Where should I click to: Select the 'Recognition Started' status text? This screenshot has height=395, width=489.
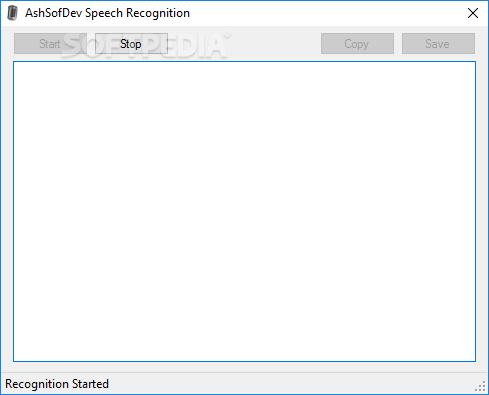(x=57, y=384)
